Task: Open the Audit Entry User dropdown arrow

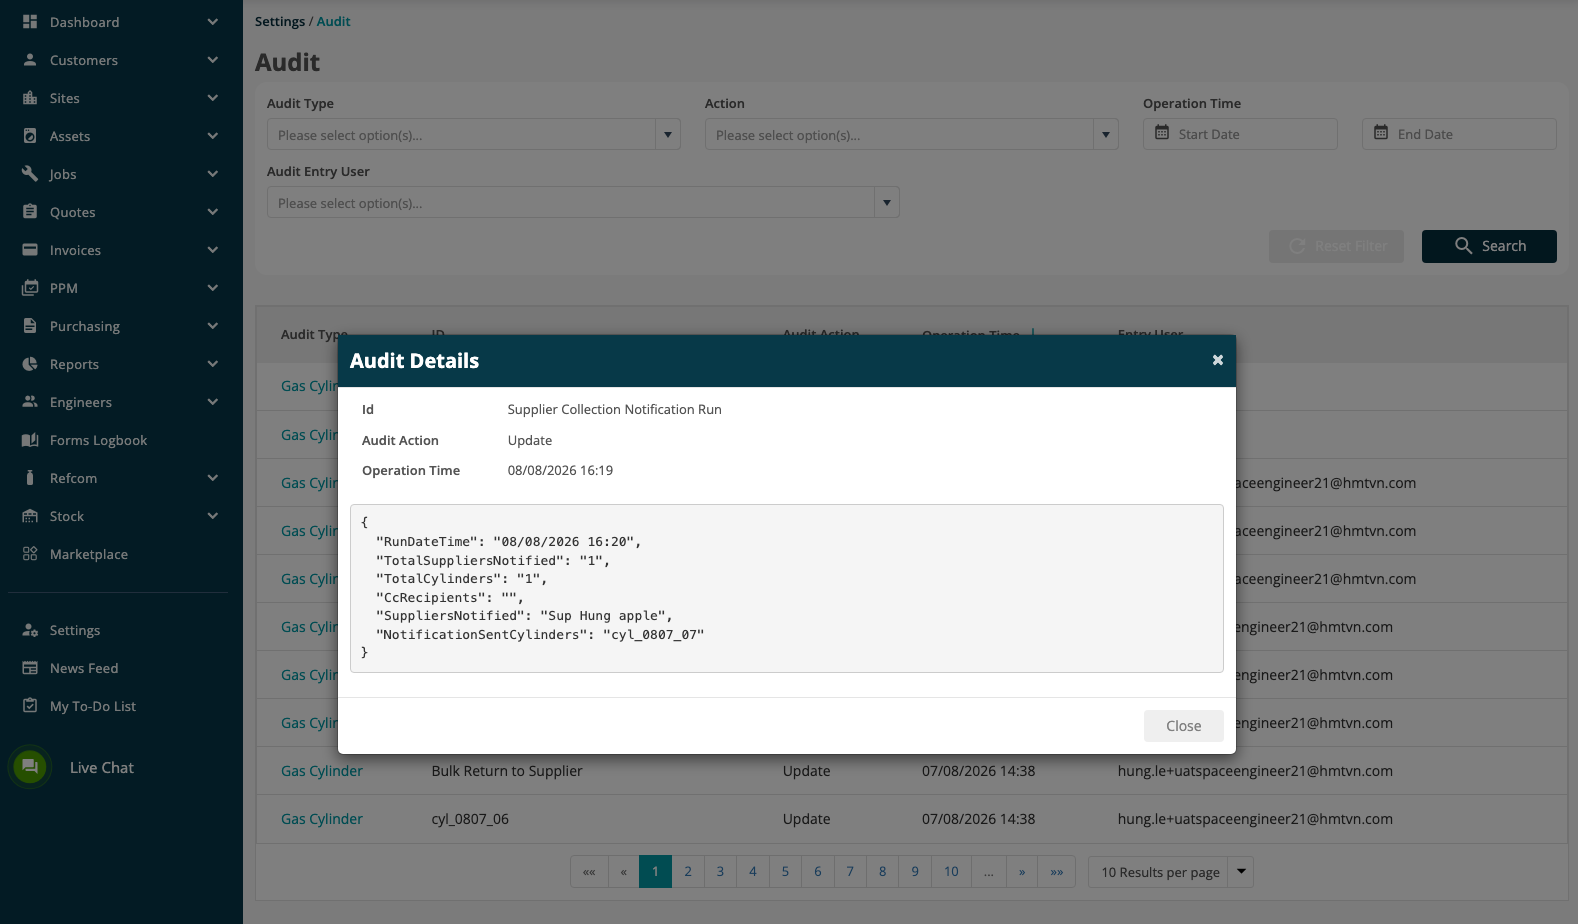Action: [887, 202]
